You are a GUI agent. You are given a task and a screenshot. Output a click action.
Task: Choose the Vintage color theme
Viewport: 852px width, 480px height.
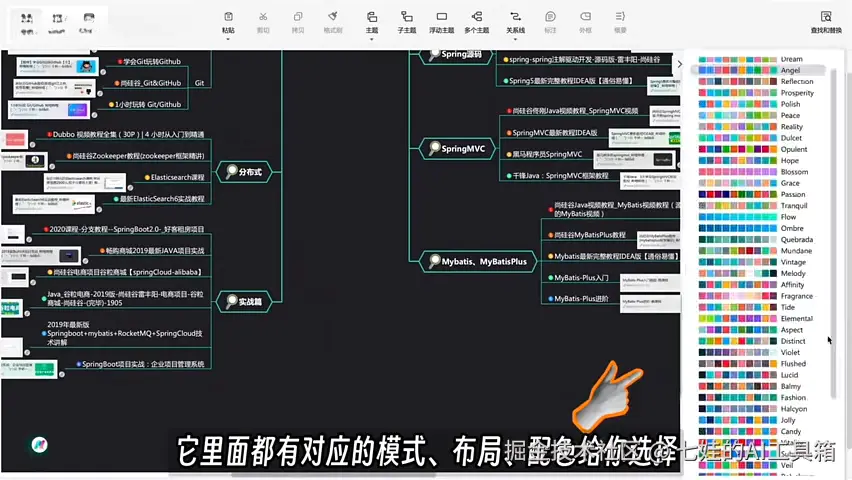(752, 262)
